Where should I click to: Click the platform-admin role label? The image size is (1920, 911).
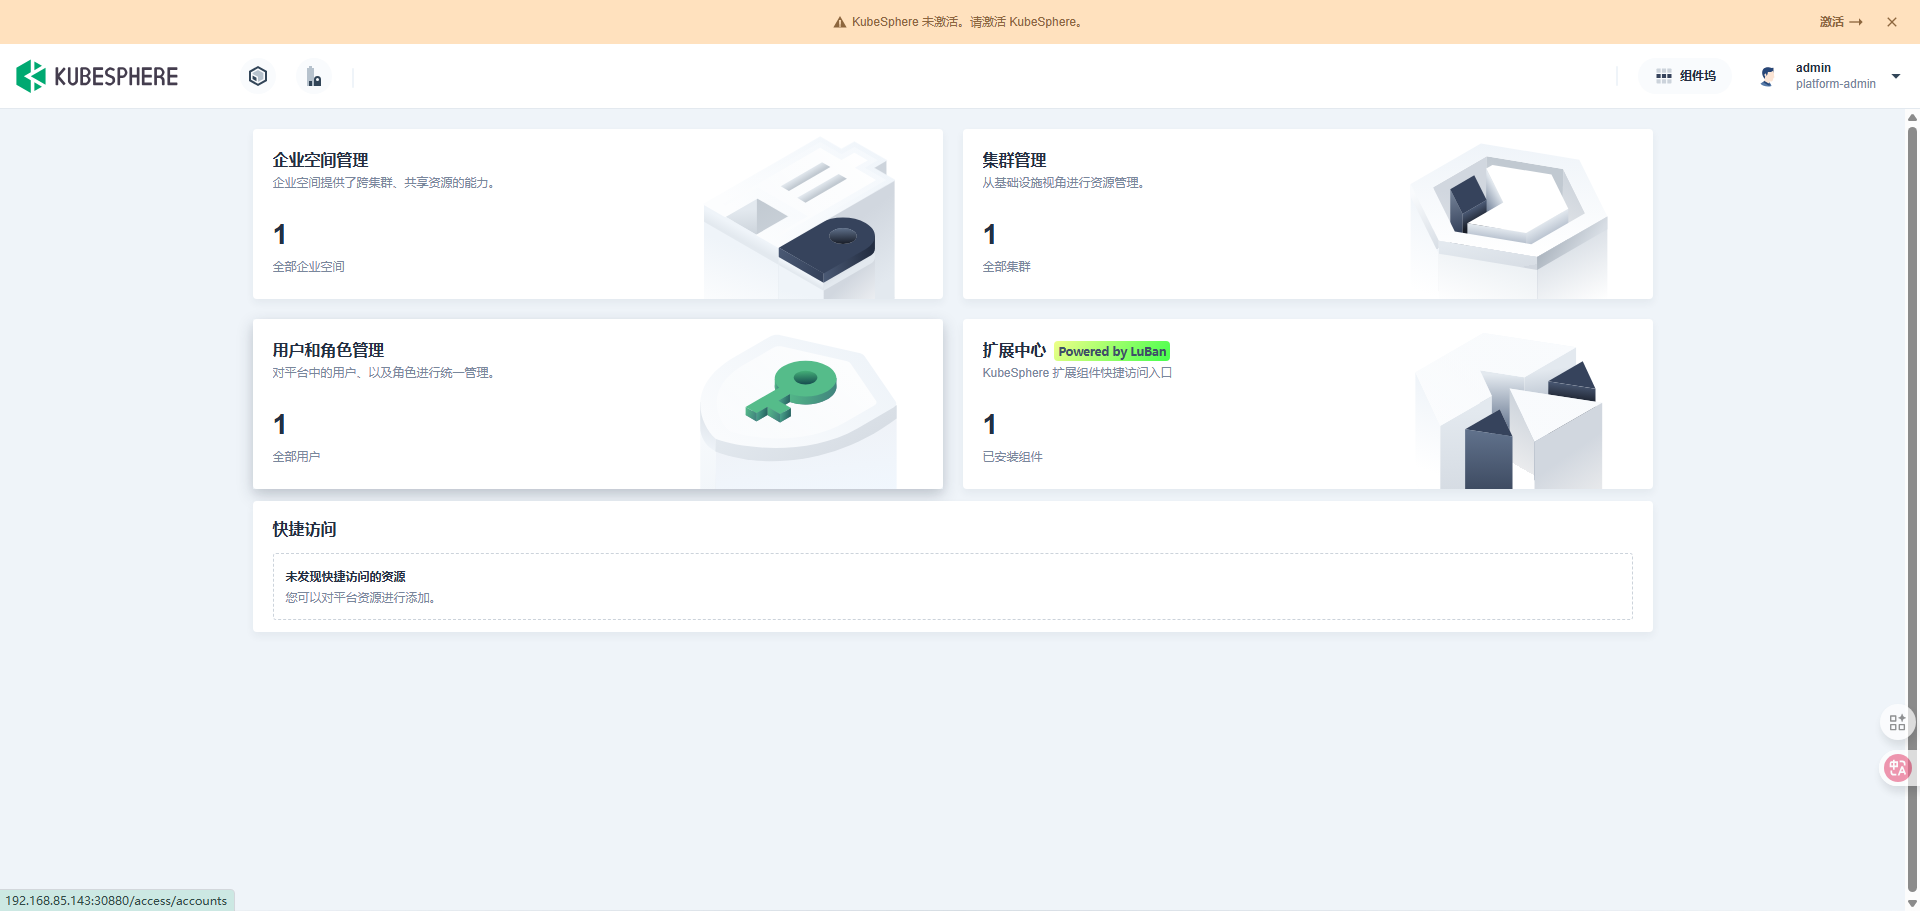[1836, 84]
